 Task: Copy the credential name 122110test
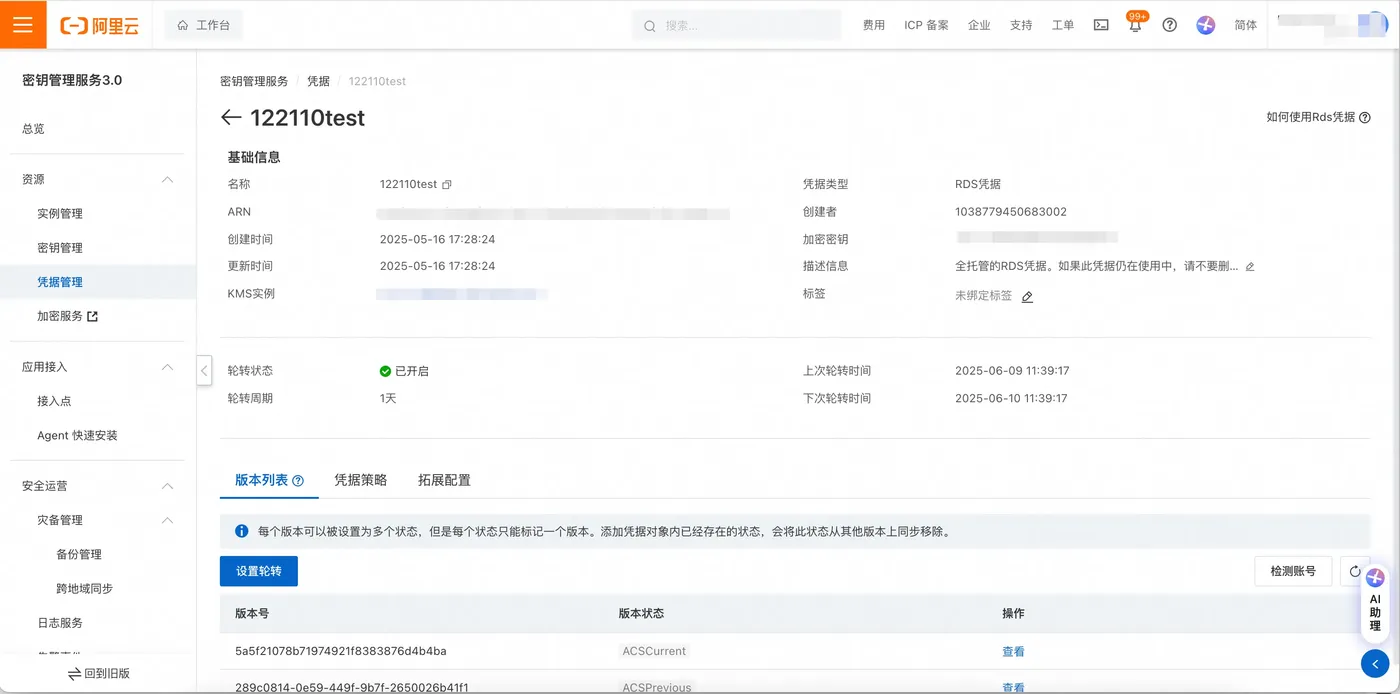coord(447,185)
